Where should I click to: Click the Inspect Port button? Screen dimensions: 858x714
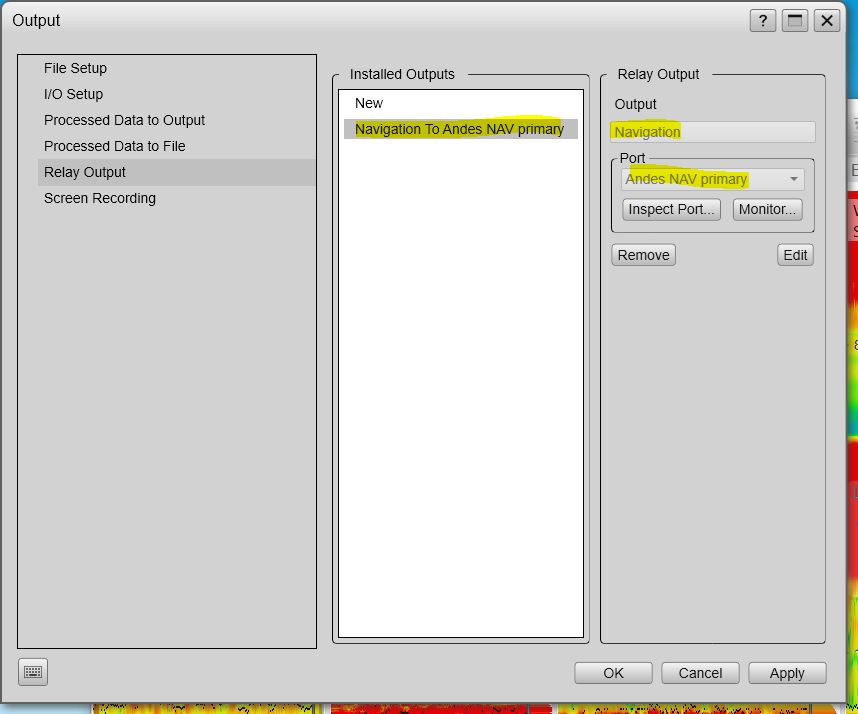coord(671,210)
